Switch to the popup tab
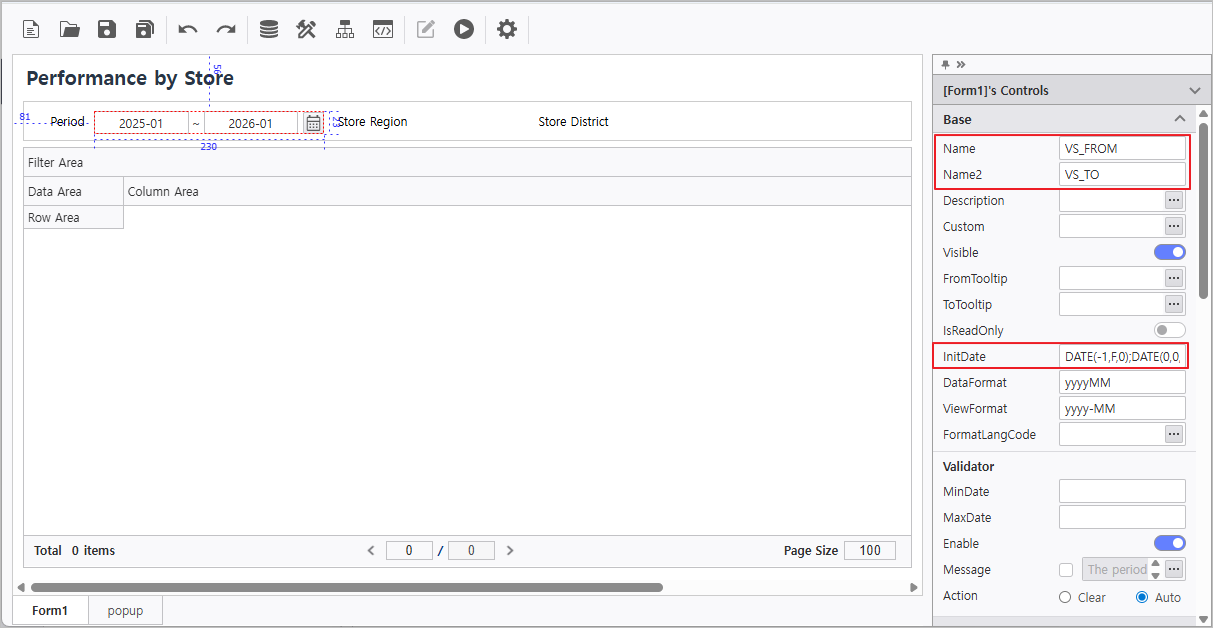 pyautogui.click(x=125, y=611)
